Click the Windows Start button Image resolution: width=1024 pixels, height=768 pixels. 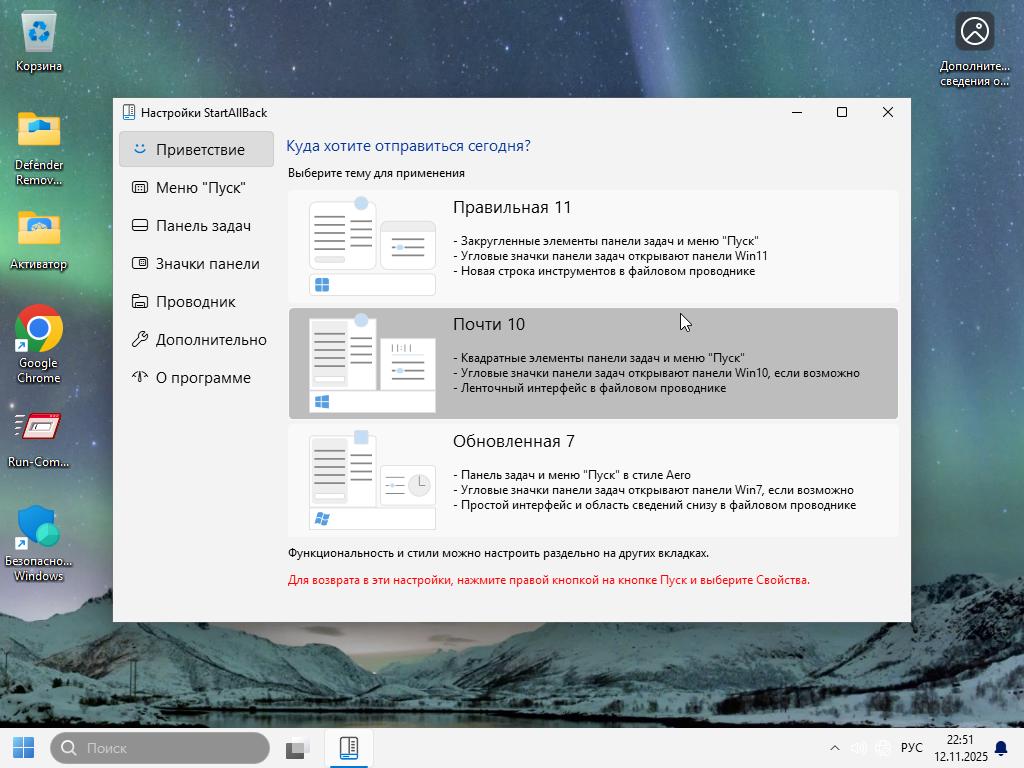23,748
